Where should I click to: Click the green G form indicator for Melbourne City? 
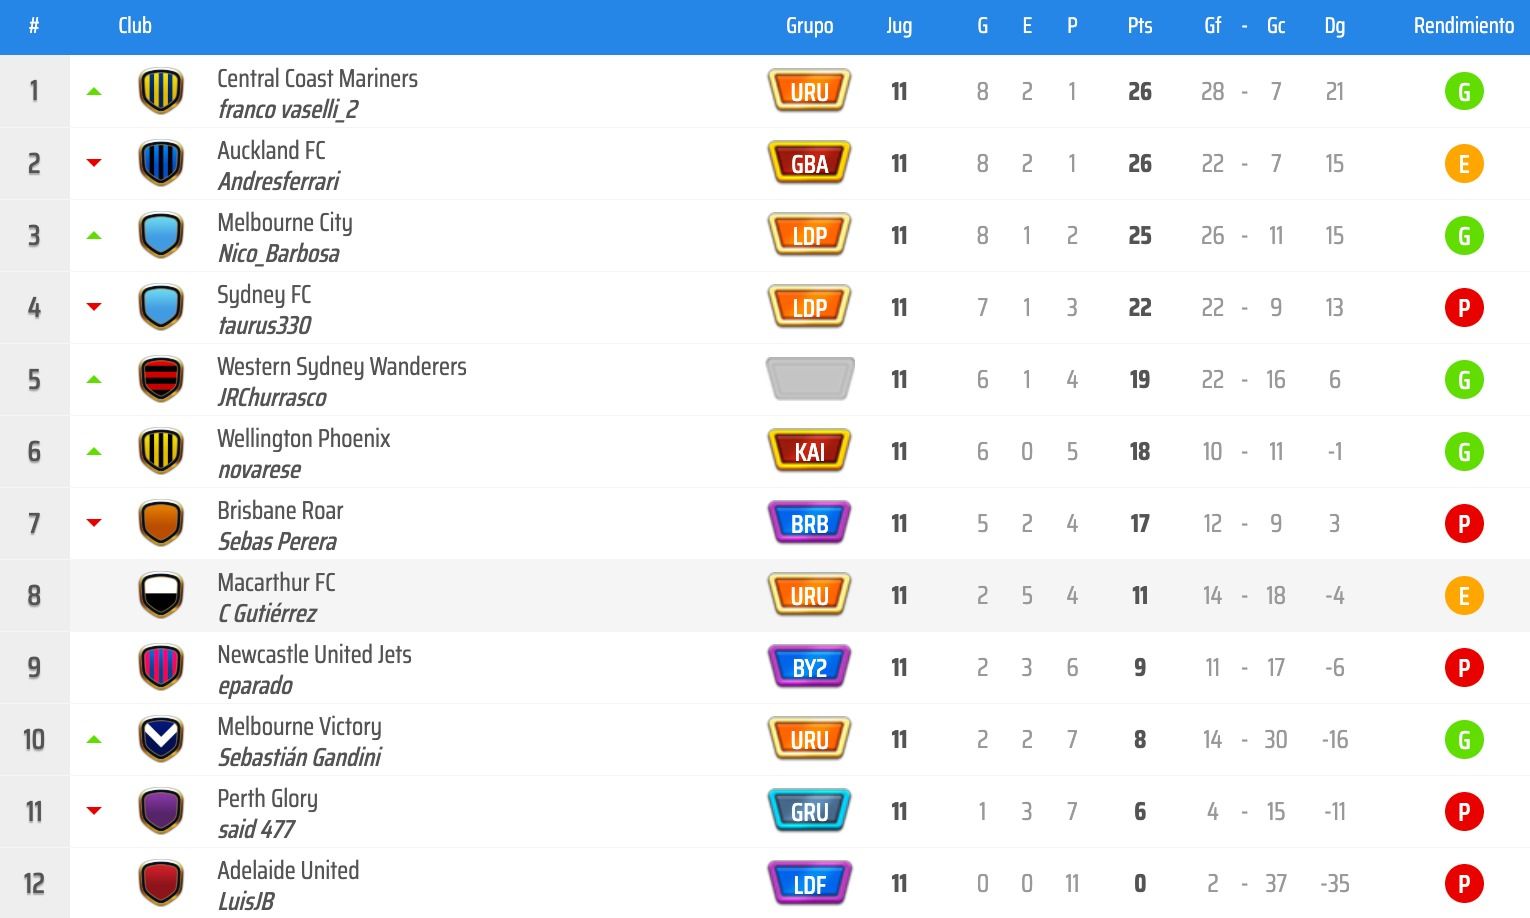pos(1464,236)
